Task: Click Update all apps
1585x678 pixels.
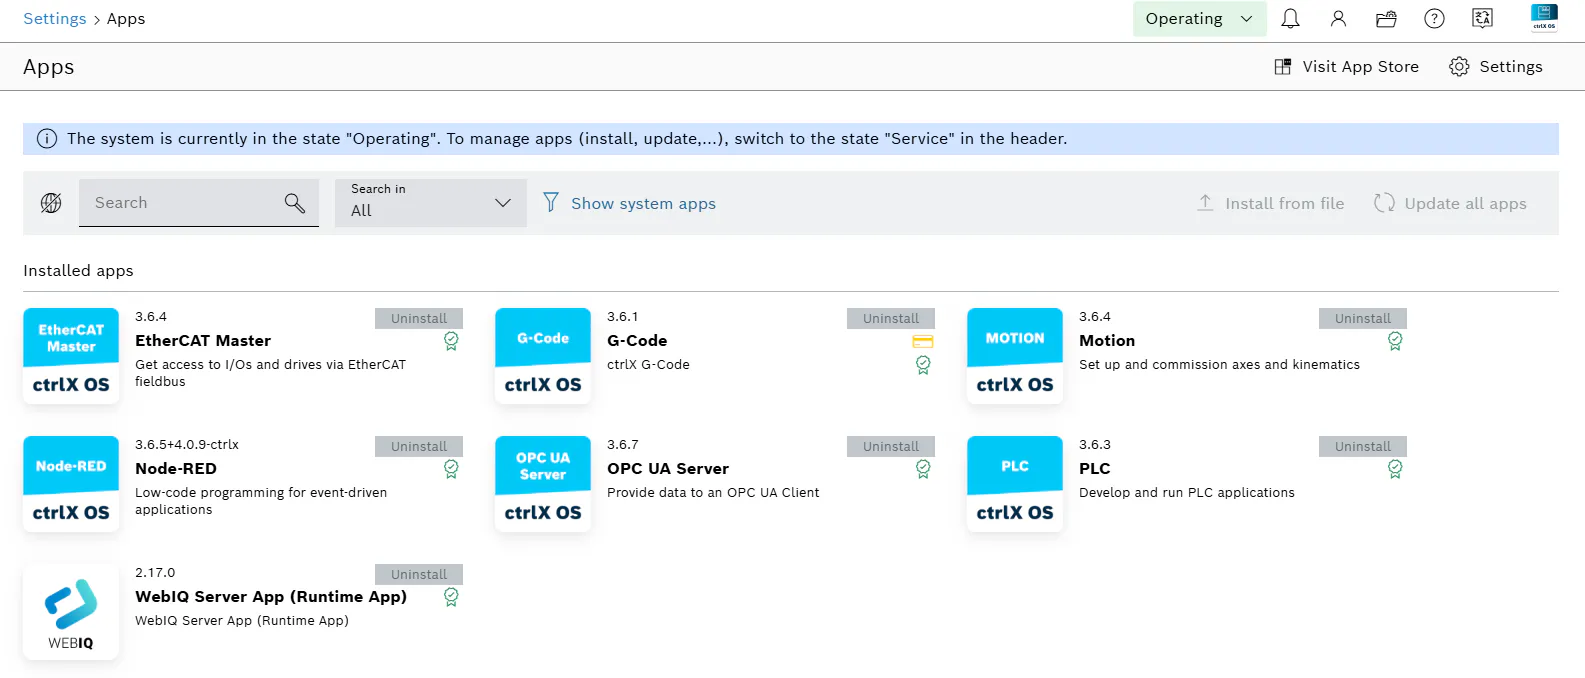Action: [x=1450, y=203]
